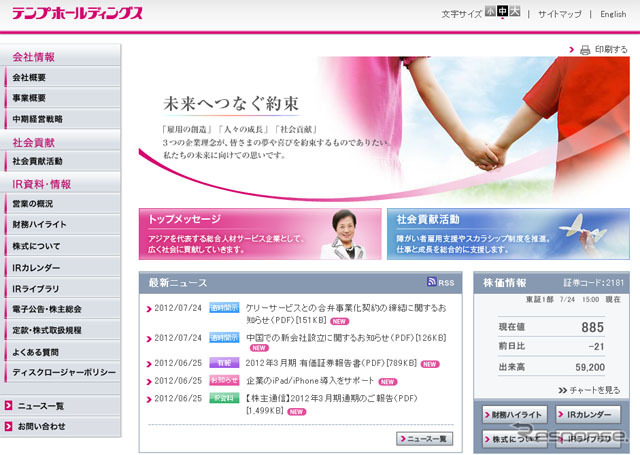The width and height of the screenshot is (640, 455).
Task: Click the IRライブラリ button in stock panel
Action: (x=588, y=439)
